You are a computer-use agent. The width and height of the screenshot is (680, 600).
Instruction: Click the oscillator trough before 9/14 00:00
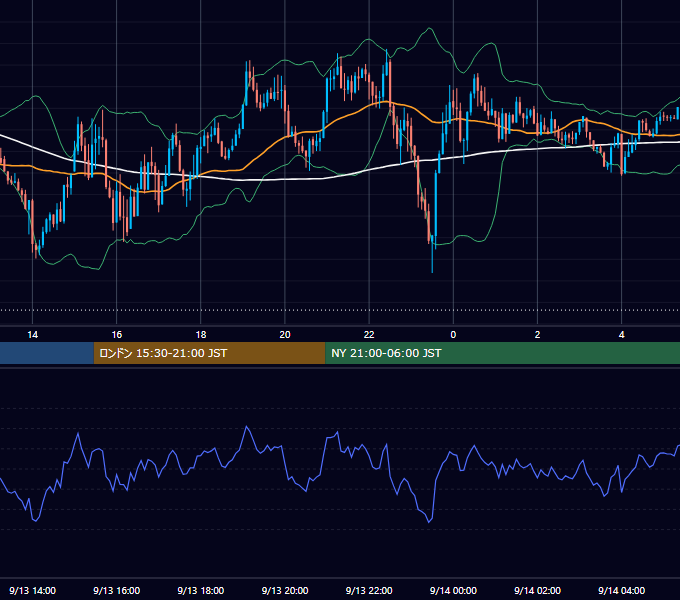[x=429, y=522]
